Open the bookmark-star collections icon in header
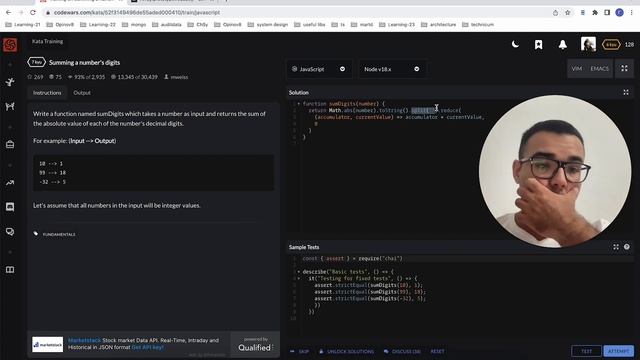The height and width of the screenshot is (360, 640). pos(539,44)
